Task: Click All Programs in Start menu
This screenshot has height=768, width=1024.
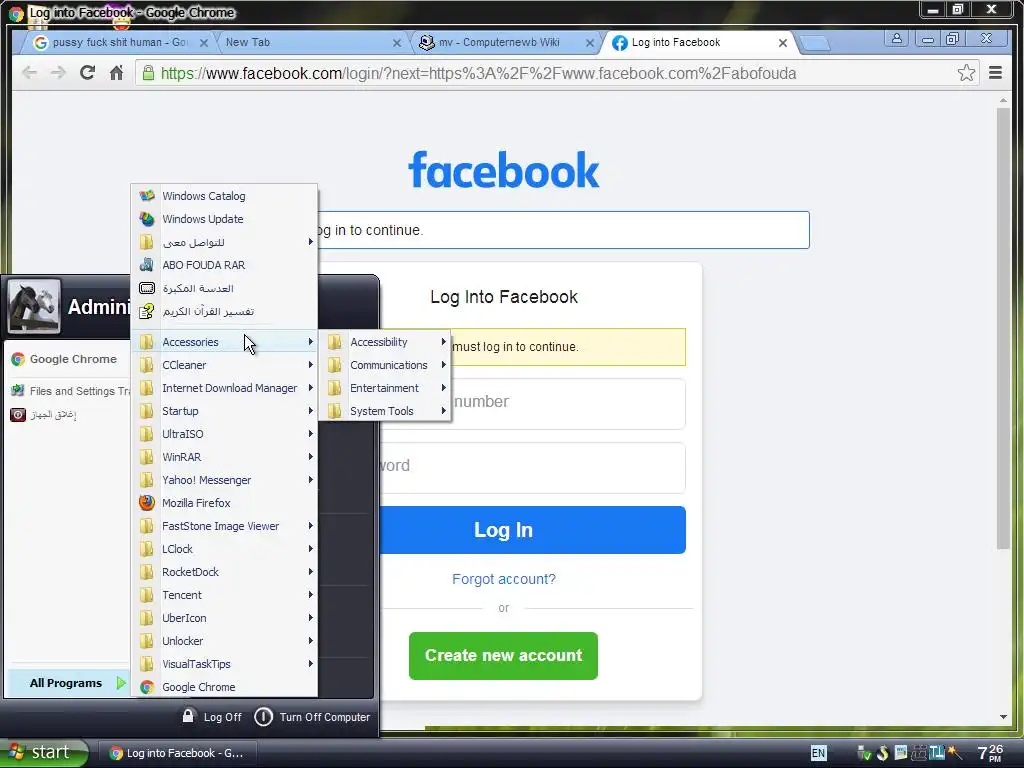Action: point(67,683)
